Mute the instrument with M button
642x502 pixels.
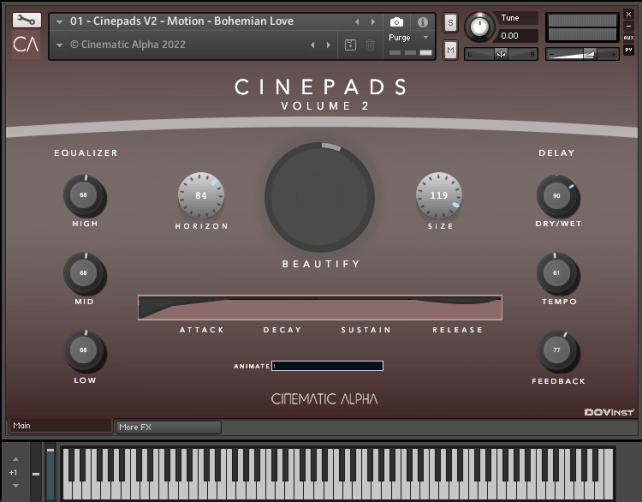tap(450, 50)
